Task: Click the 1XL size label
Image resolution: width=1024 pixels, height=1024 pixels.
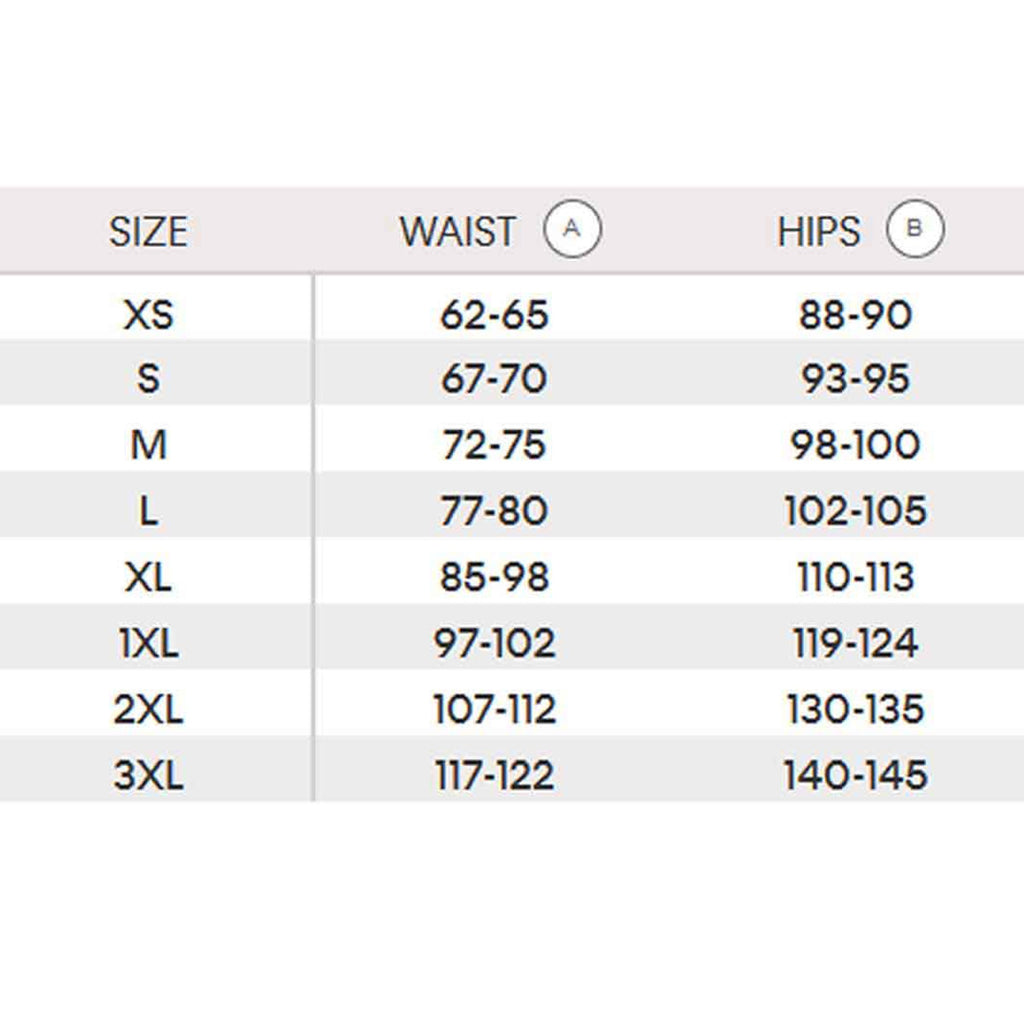Action: pos(148,644)
